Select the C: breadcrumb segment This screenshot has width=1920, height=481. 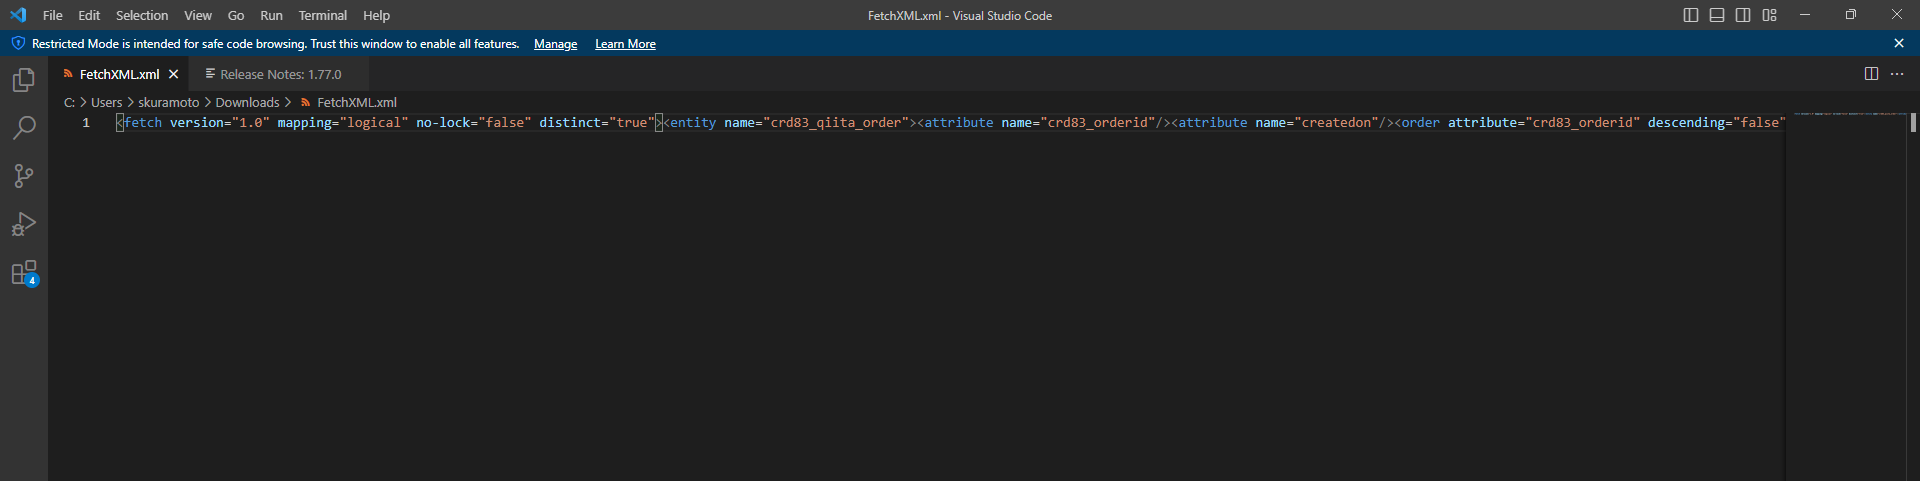coord(69,102)
